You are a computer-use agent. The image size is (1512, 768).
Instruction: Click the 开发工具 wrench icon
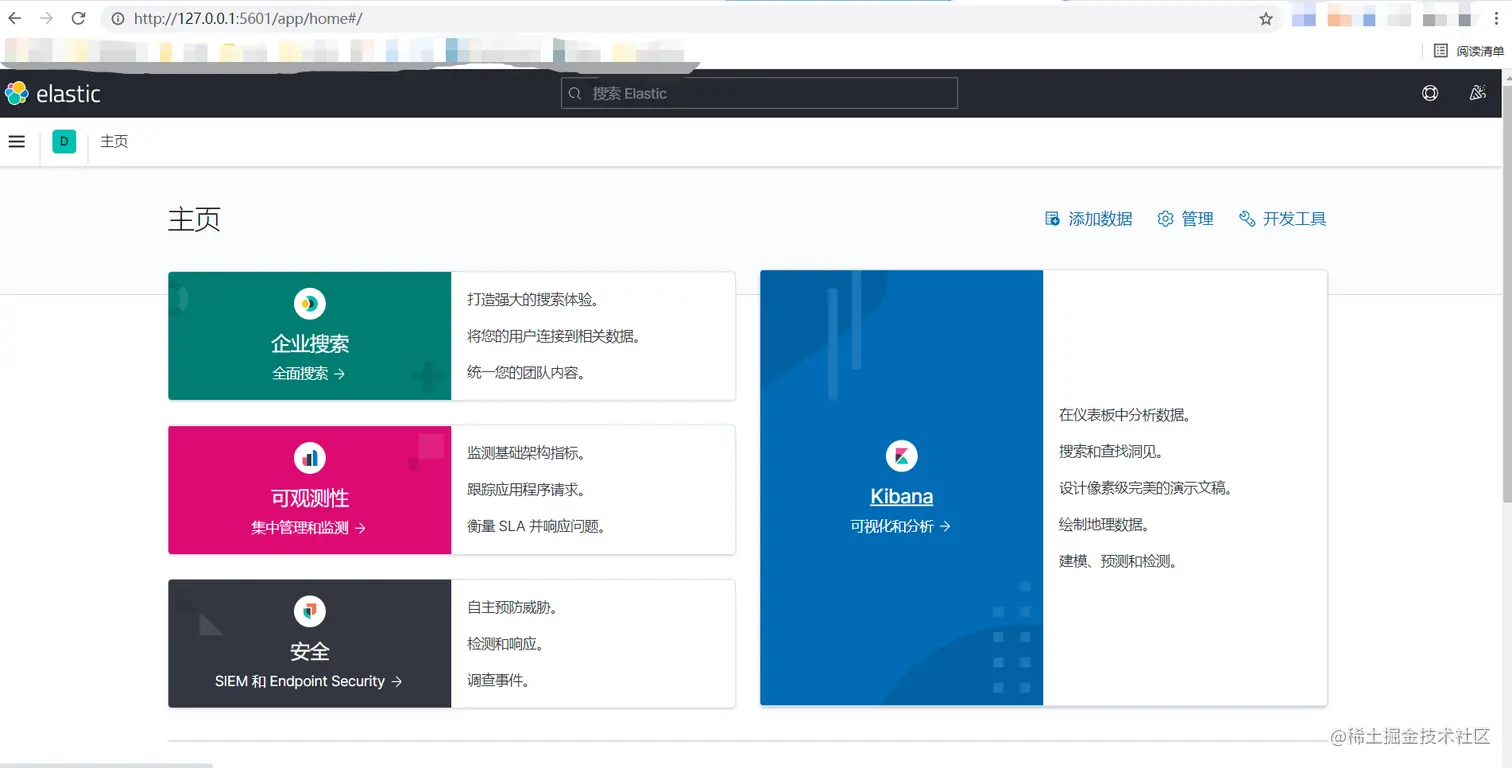click(x=1247, y=219)
